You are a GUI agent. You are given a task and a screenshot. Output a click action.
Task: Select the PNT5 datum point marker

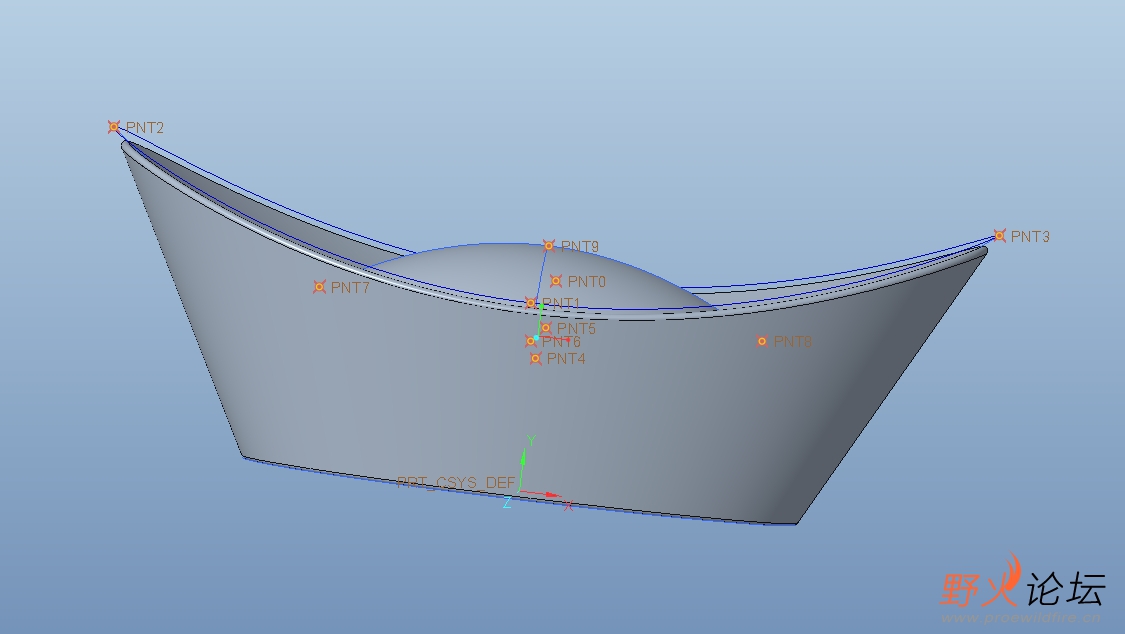point(545,328)
